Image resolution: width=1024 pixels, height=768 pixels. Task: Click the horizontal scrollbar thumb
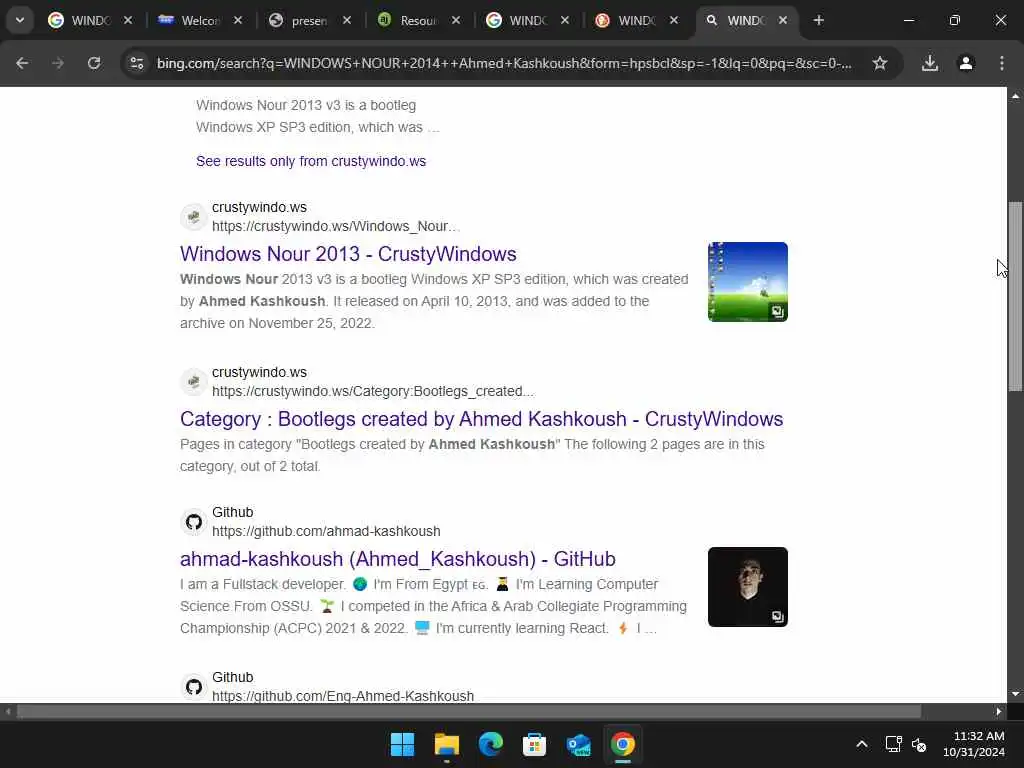(x=469, y=711)
